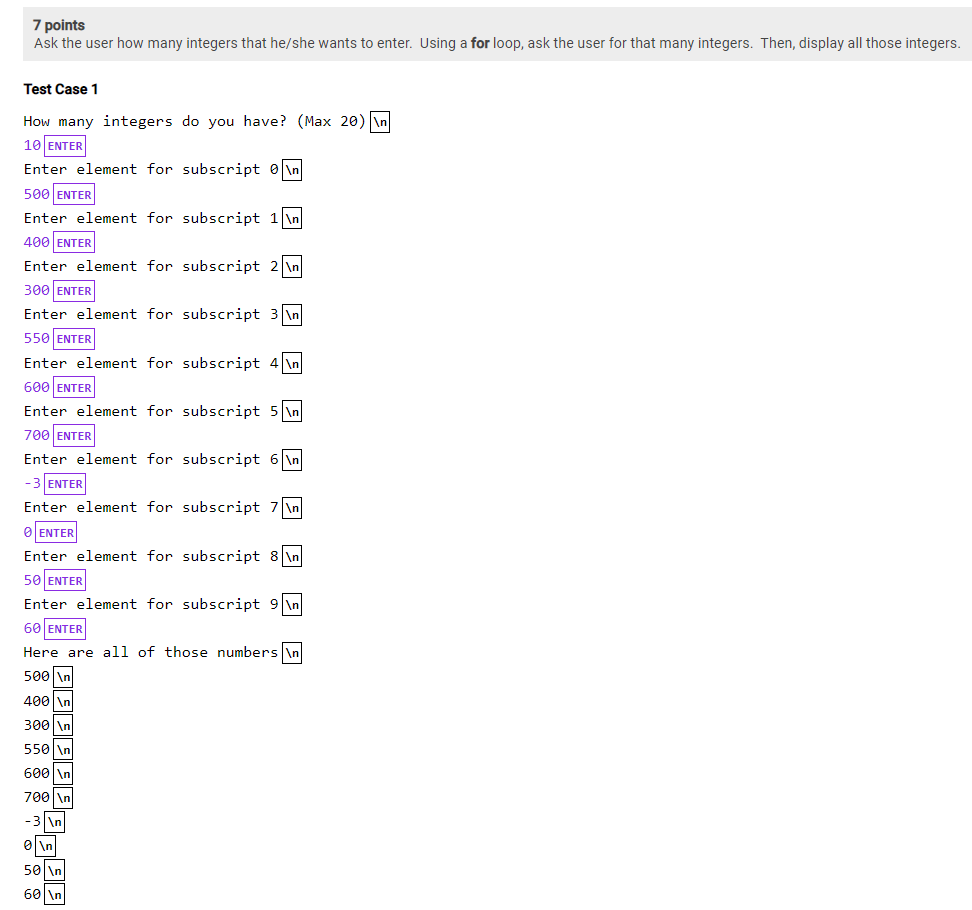Click the \n marker beside output -3

click(x=54, y=821)
